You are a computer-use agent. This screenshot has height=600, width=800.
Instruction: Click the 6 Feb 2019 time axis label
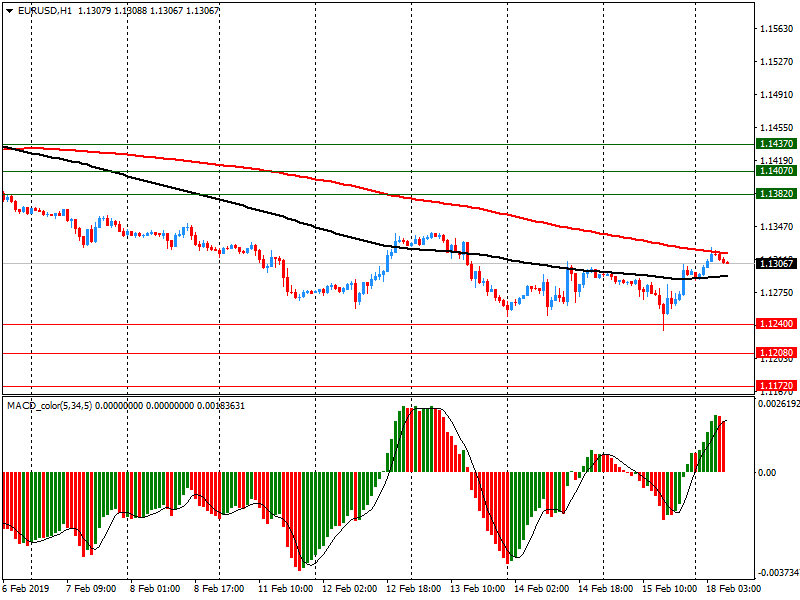coord(26,589)
